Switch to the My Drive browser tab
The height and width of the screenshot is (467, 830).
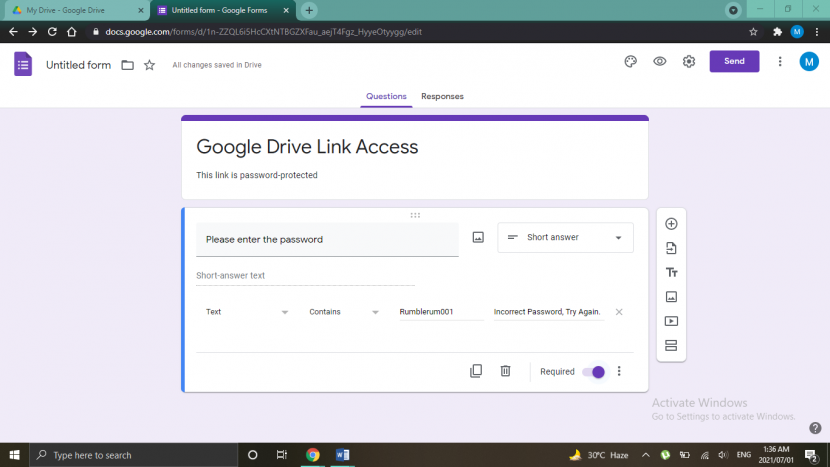pyautogui.click(x=74, y=10)
